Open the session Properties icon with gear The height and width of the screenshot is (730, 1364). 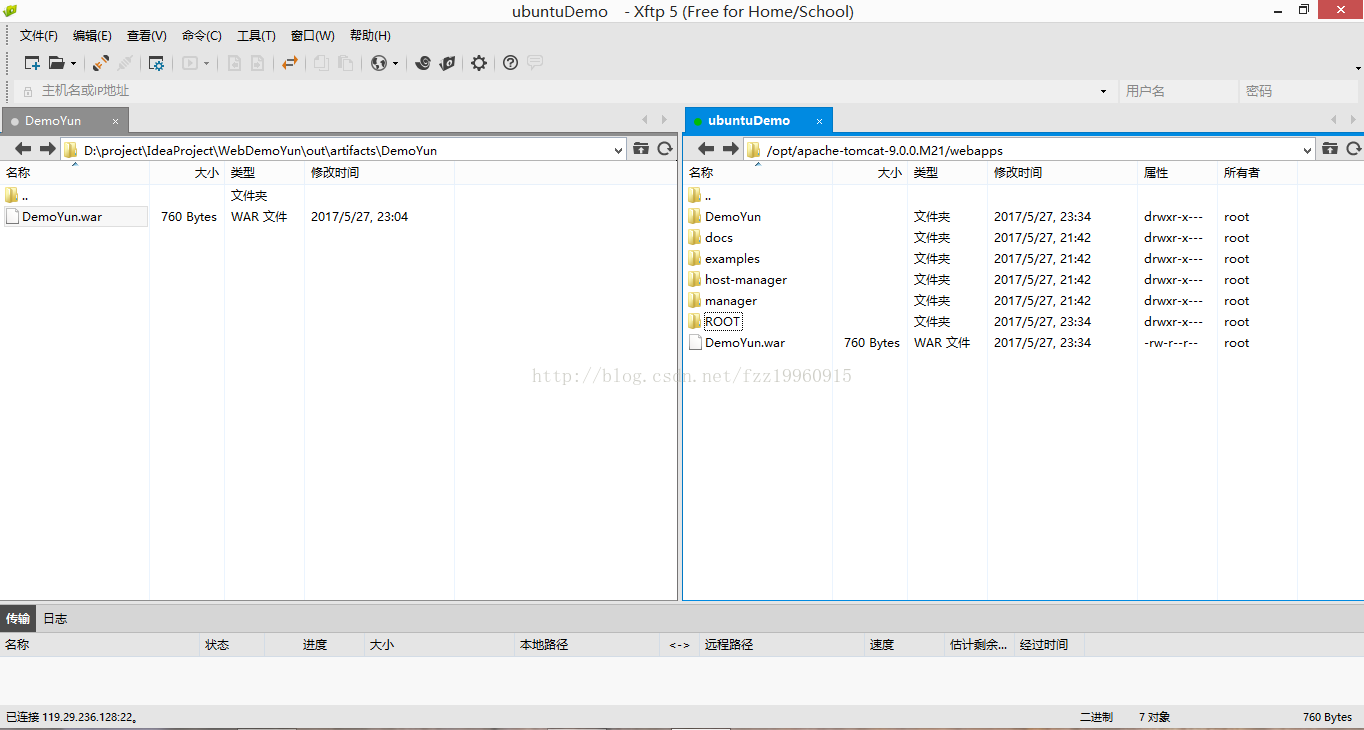click(156, 63)
